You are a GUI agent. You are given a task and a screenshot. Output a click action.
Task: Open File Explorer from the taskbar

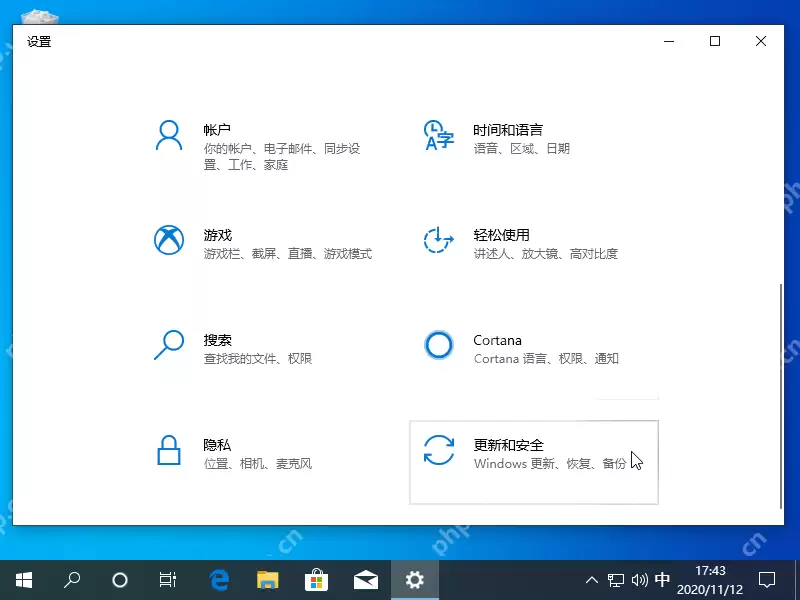[267, 579]
